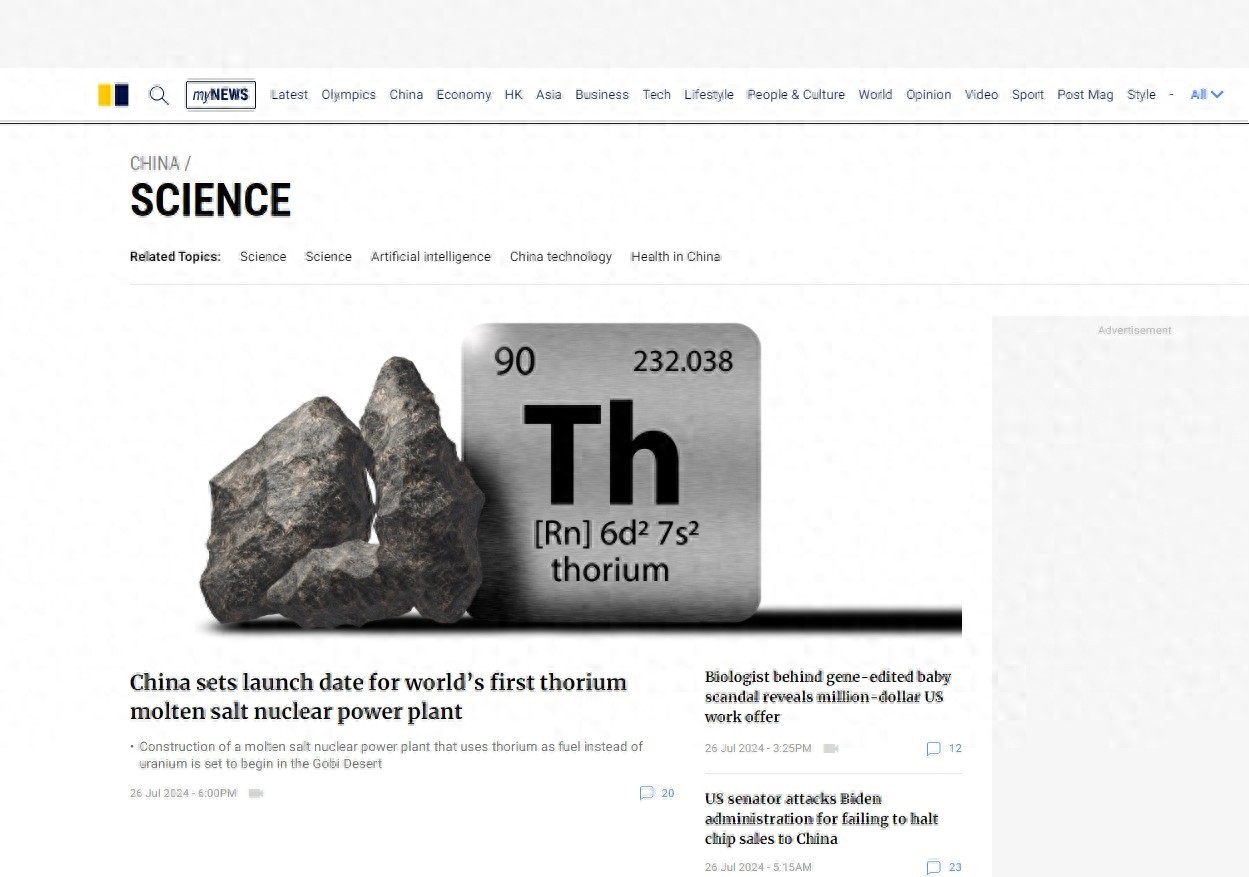Open the Health in China topic

675,257
